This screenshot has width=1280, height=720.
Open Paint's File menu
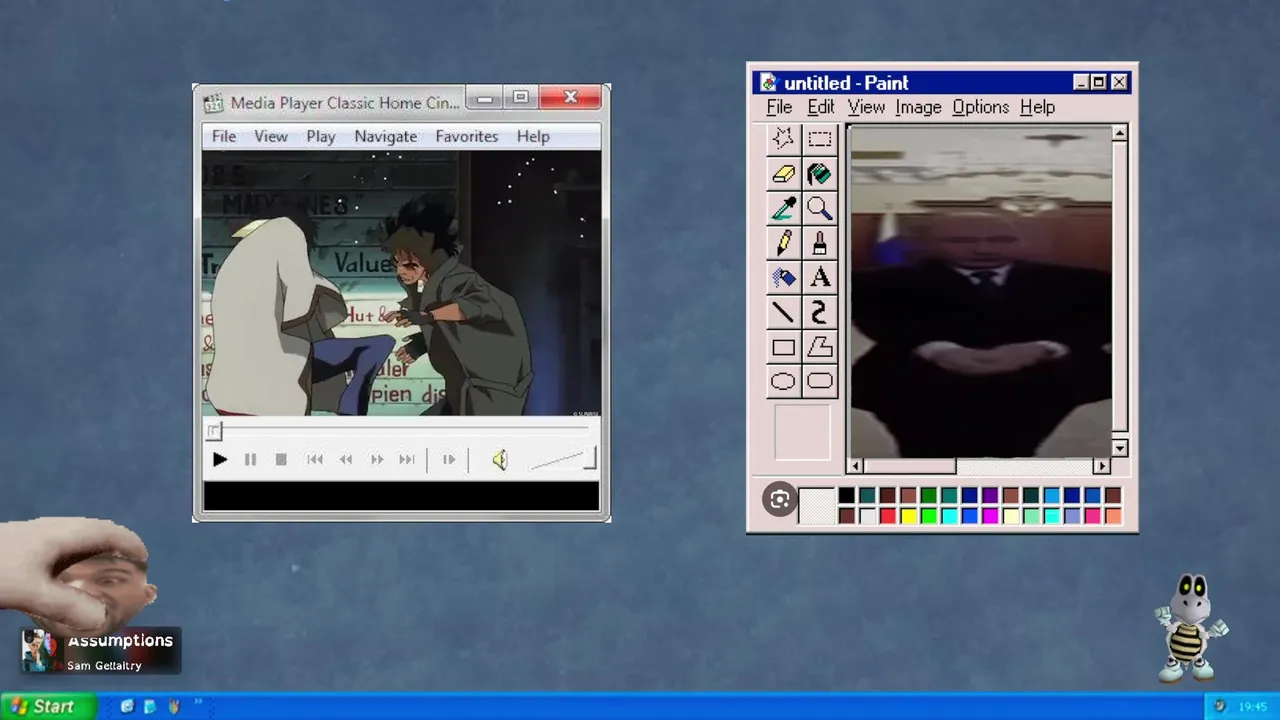pyautogui.click(x=779, y=107)
